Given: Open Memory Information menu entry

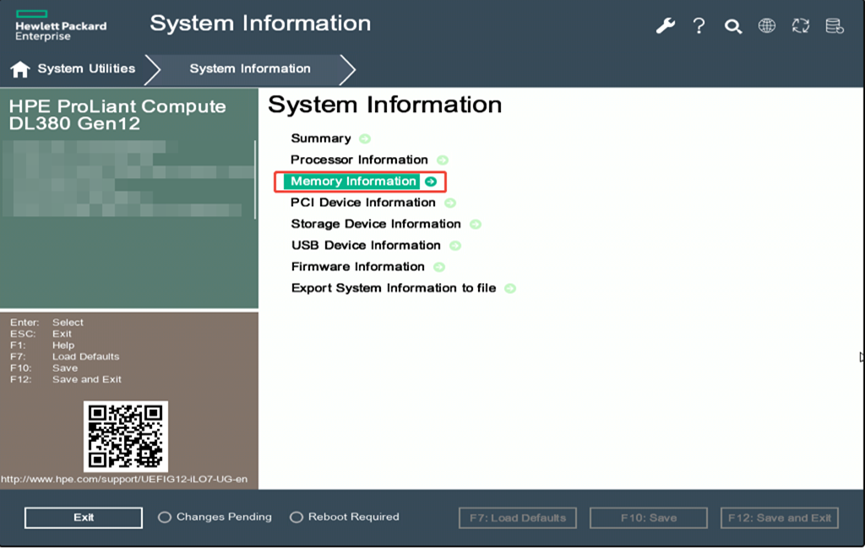Looking at the screenshot, I should click(353, 181).
